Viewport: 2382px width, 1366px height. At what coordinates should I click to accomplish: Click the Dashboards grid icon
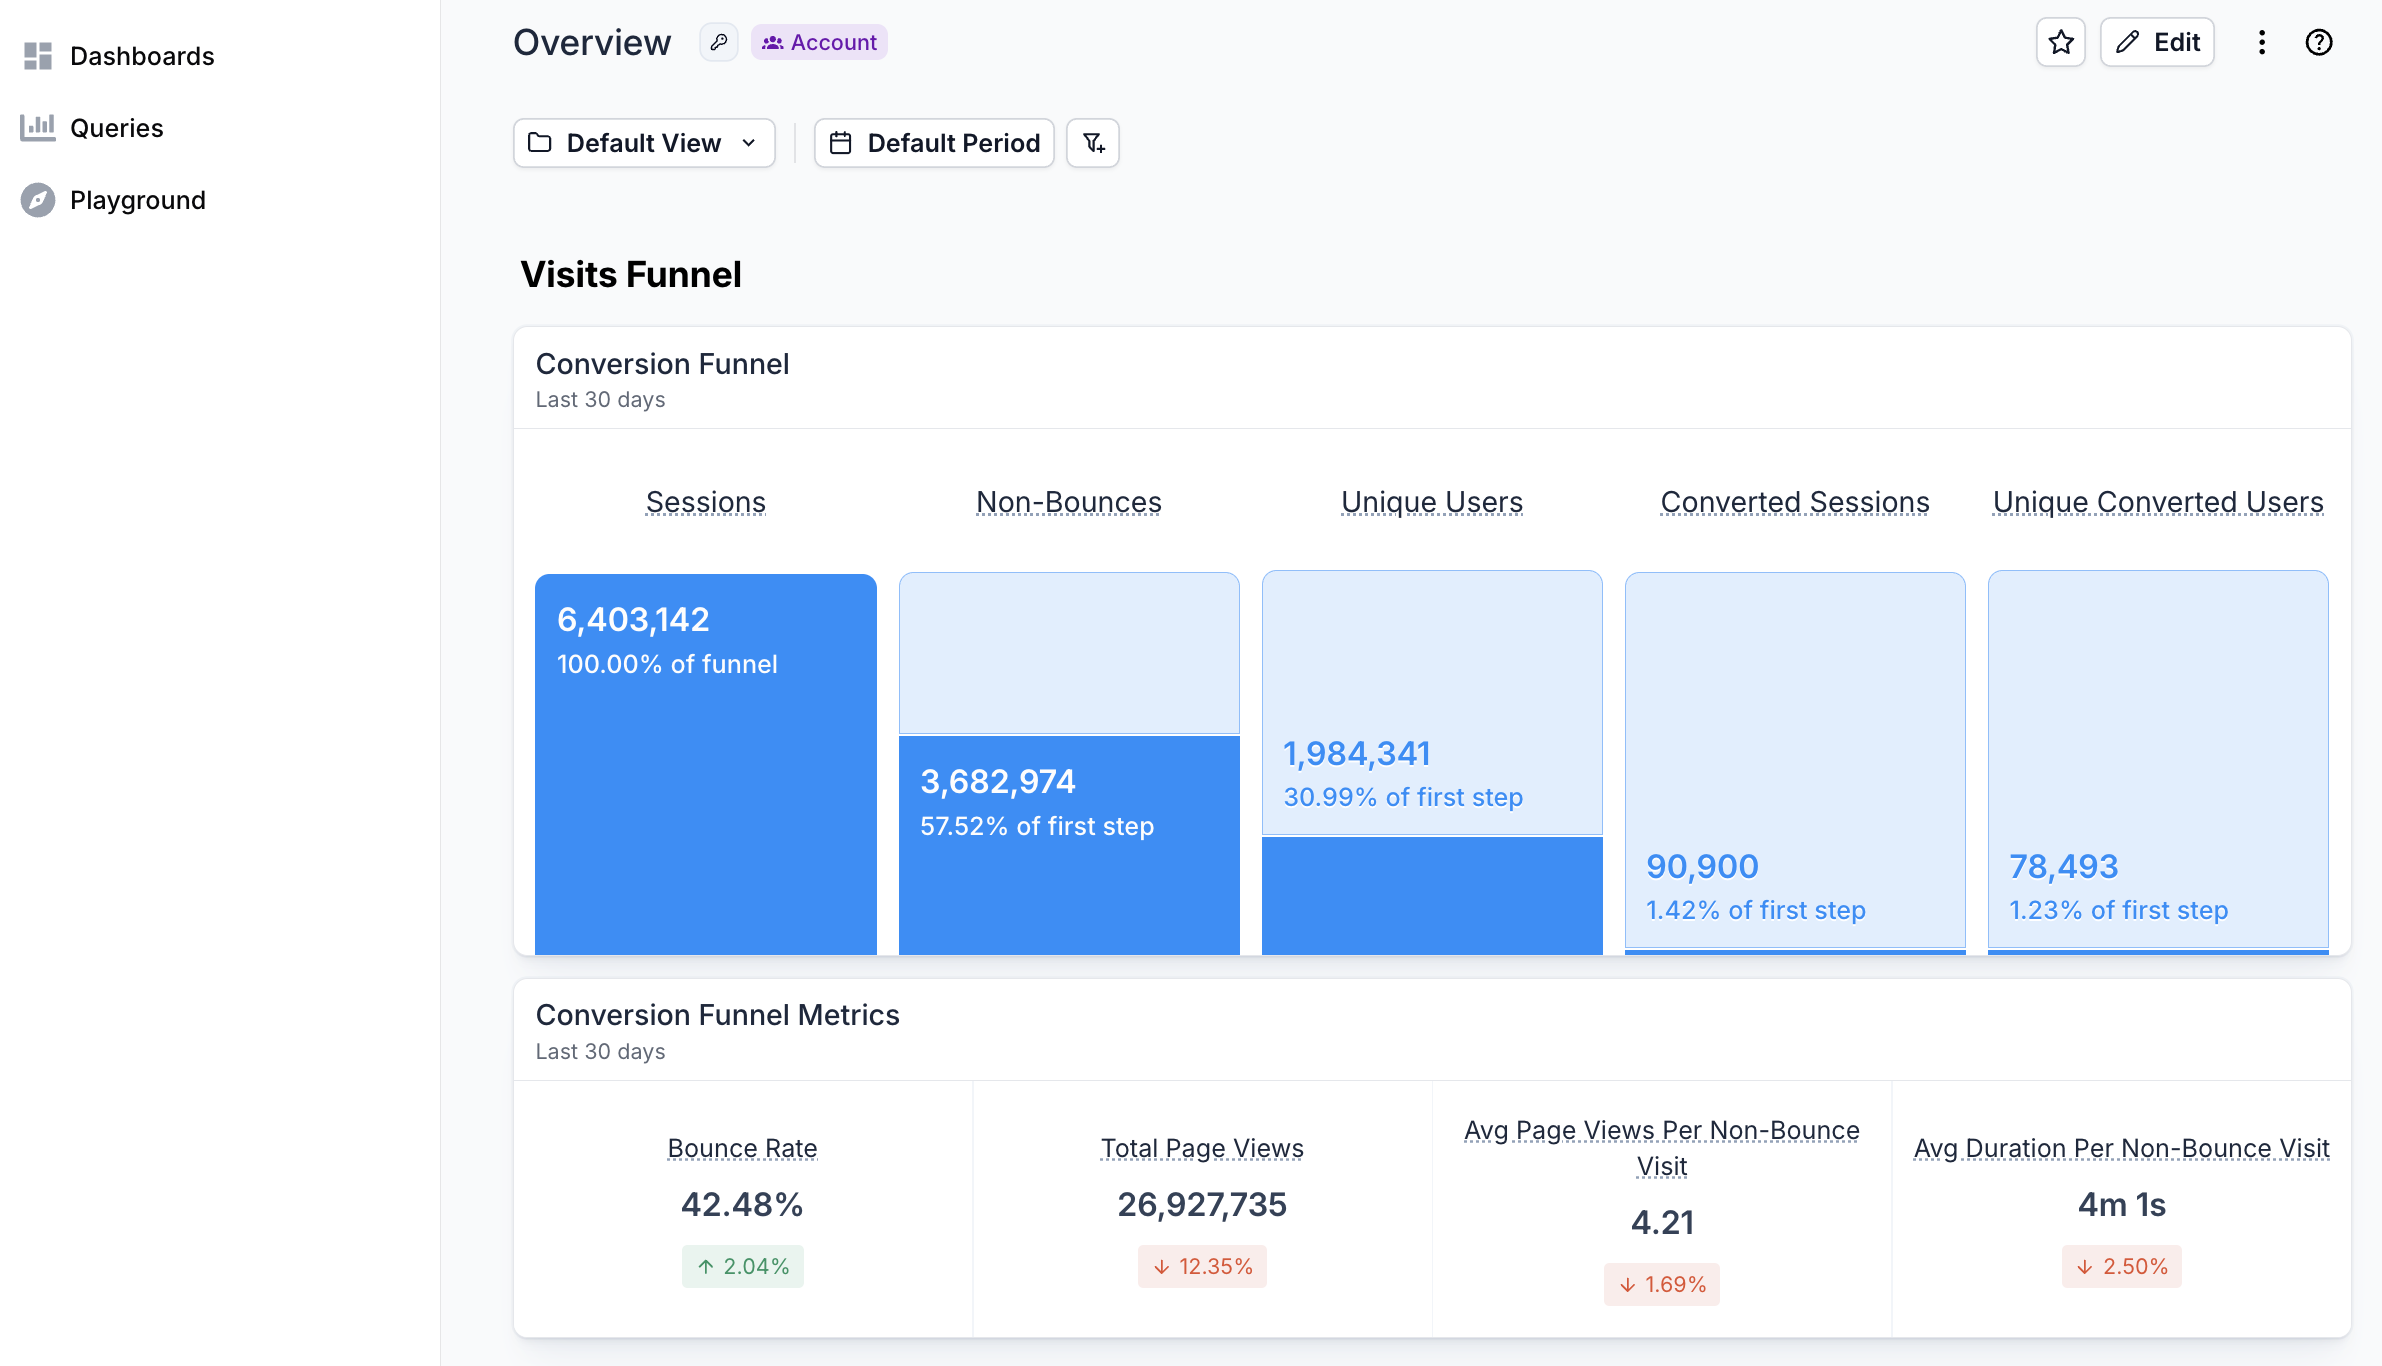[x=38, y=56]
